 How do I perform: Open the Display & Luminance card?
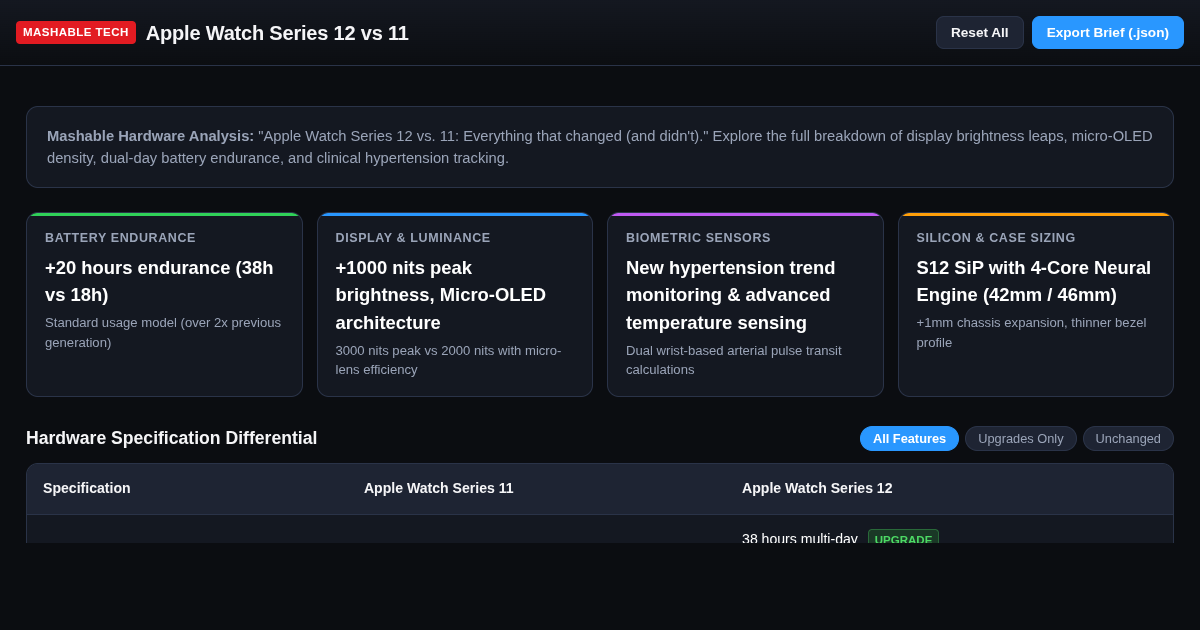tap(455, 304)
